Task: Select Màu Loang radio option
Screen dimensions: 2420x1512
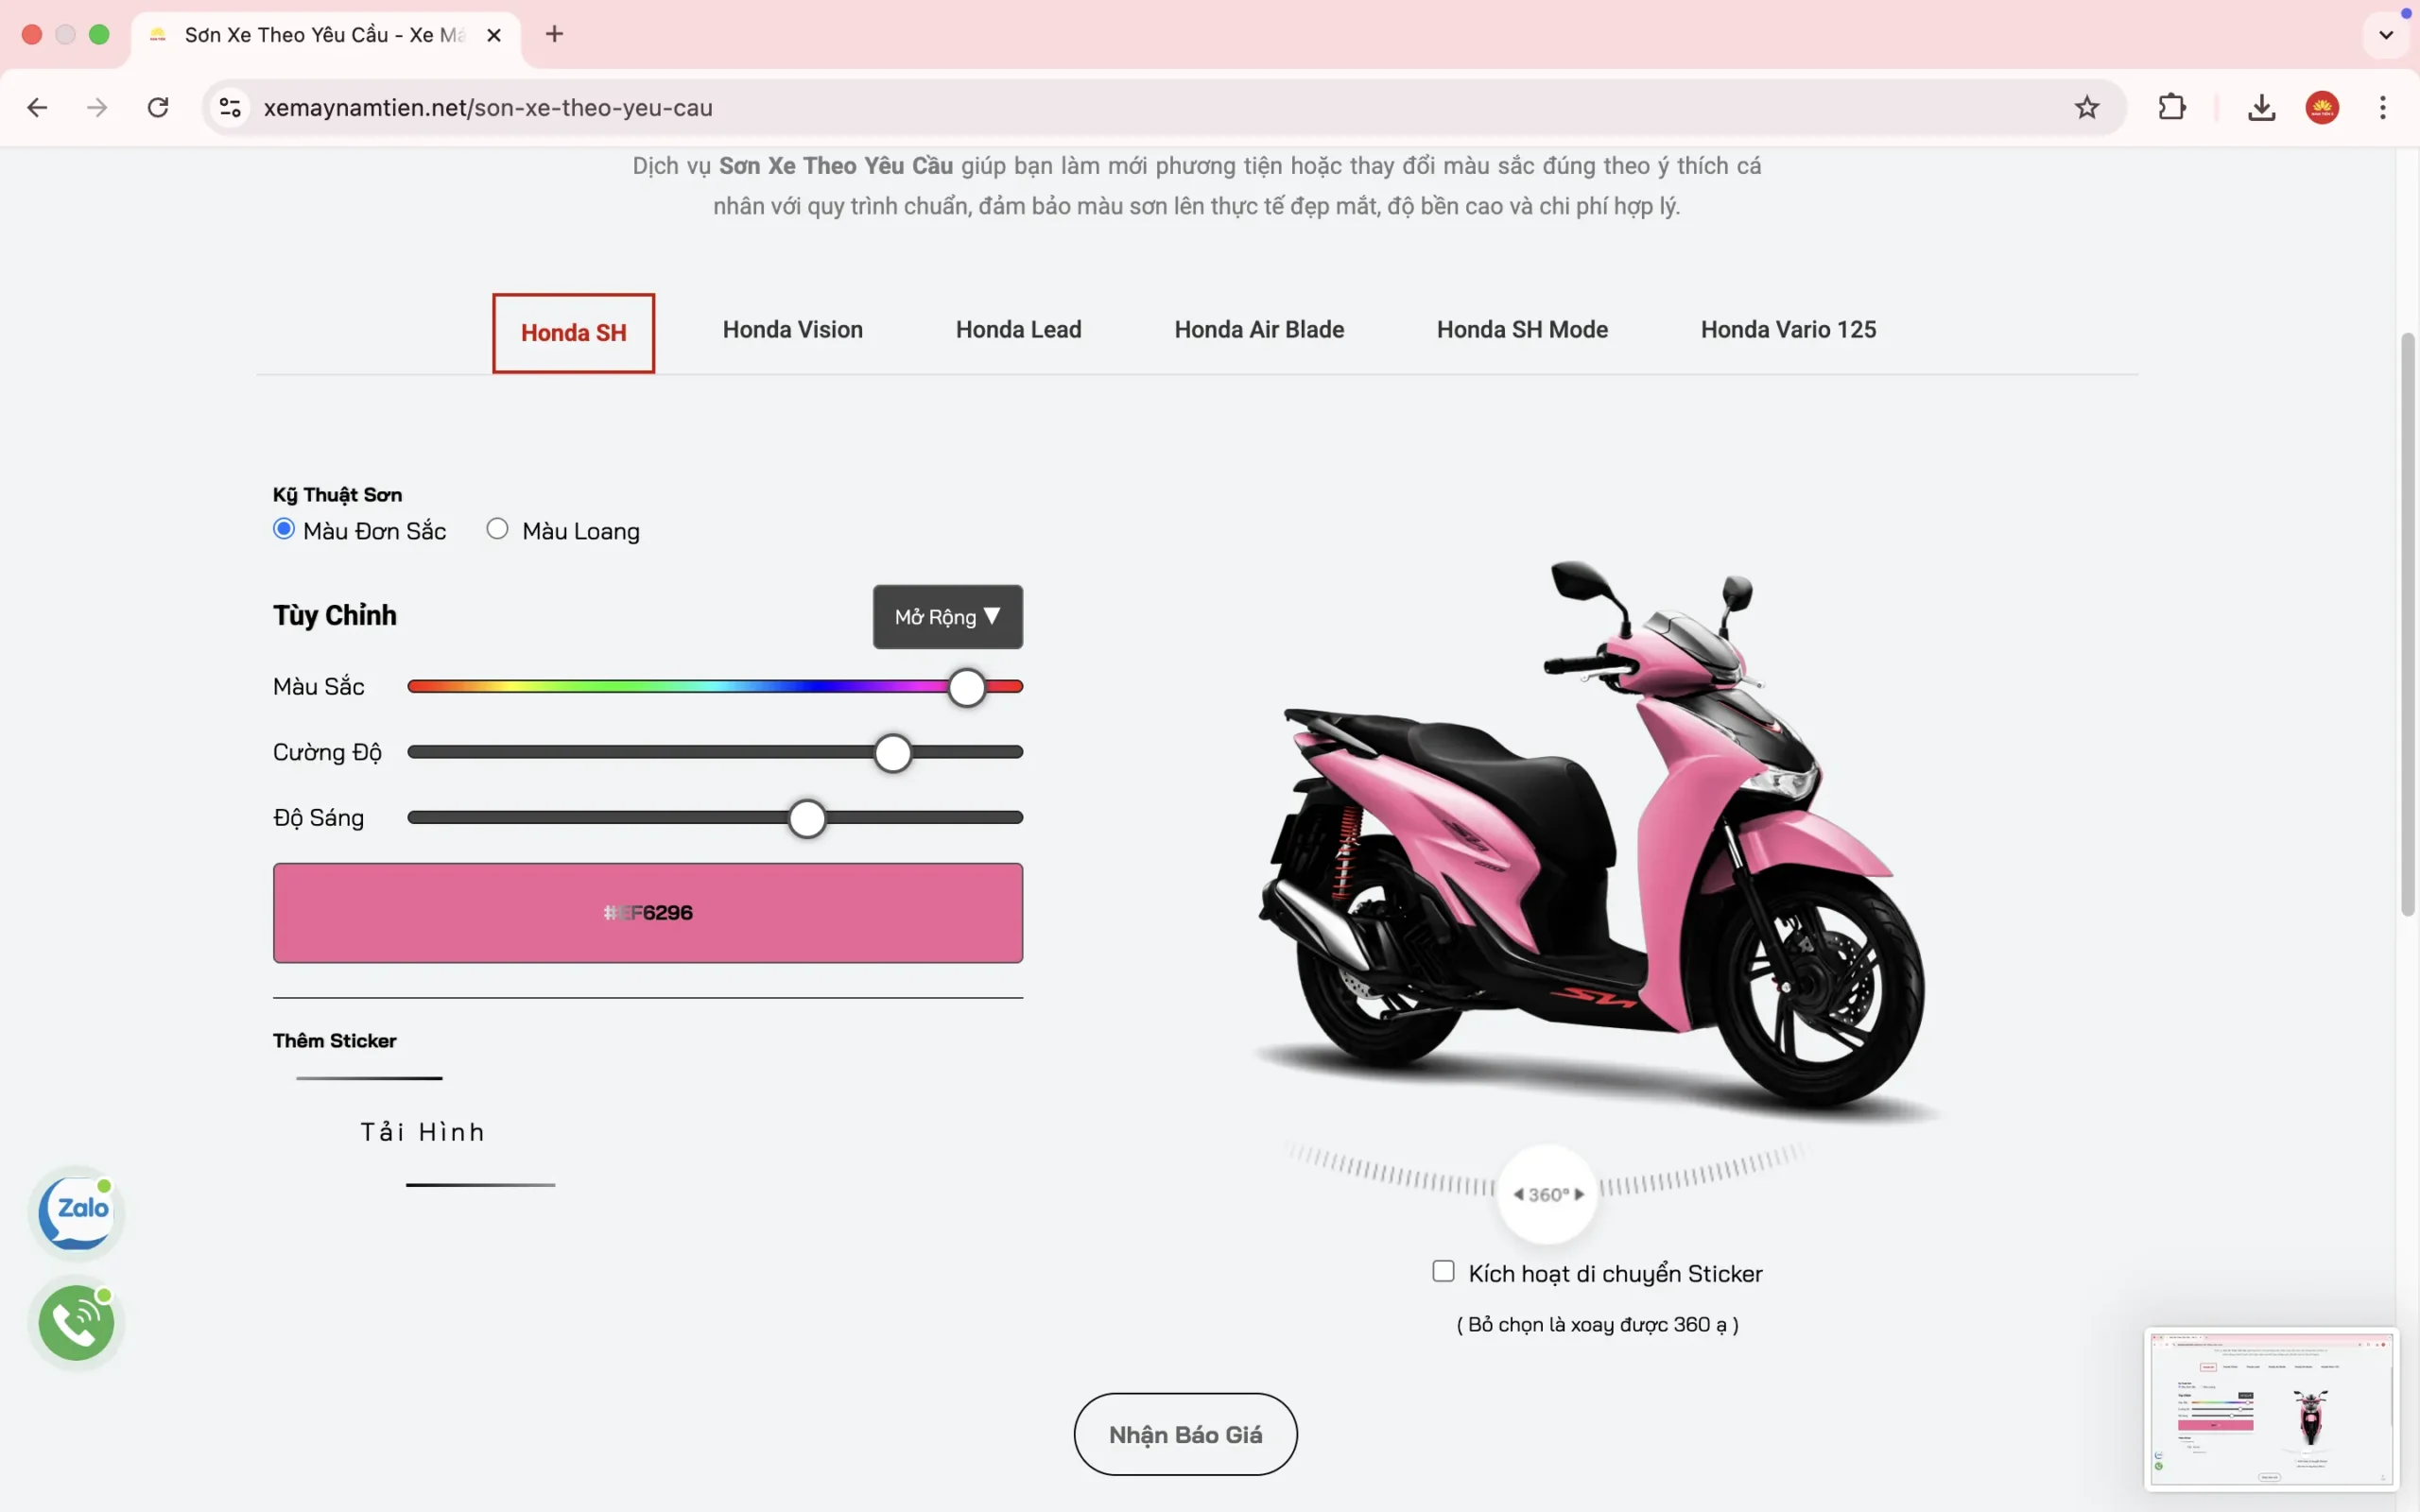Action: pyautogui.click(x=497, y=529)
